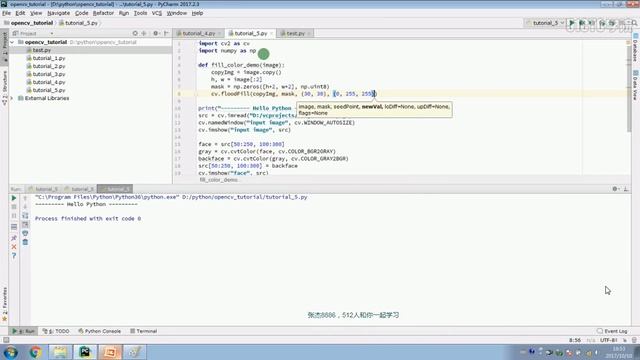The image size is (640, 360).
Task: Select test.py in project tree
Action: point(42,50)
